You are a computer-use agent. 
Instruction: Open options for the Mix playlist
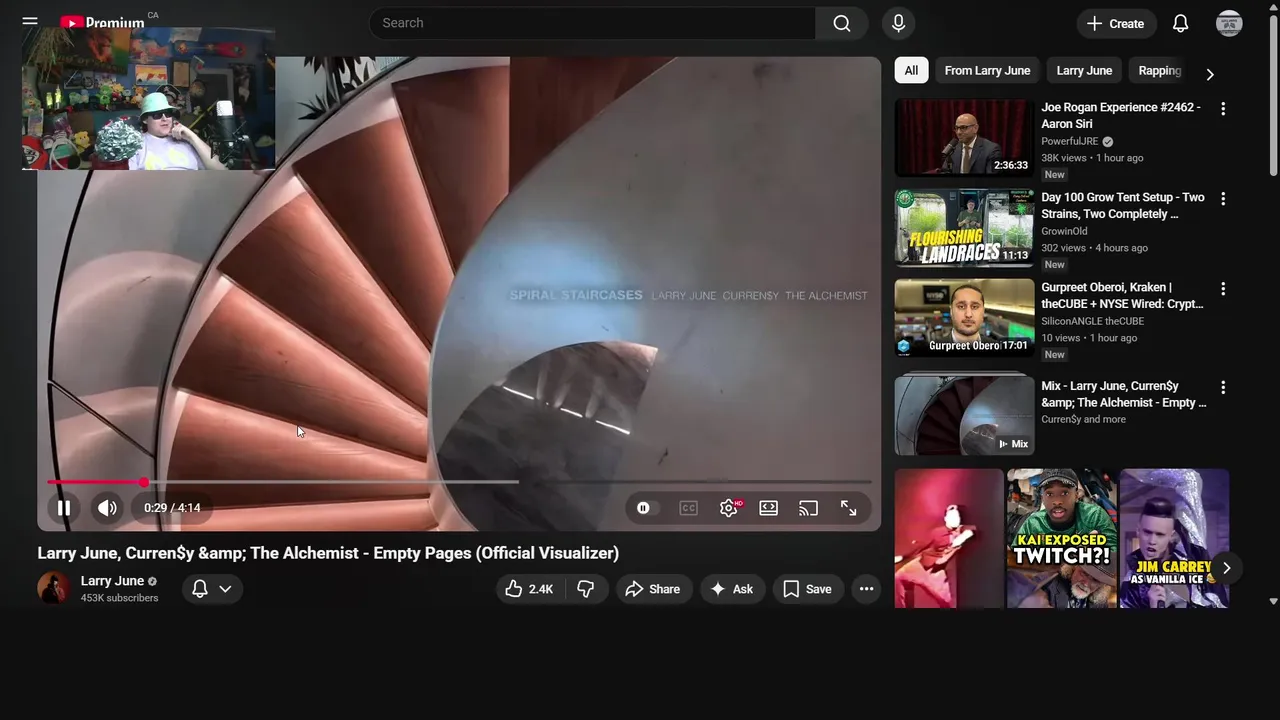click(1222, 387)
